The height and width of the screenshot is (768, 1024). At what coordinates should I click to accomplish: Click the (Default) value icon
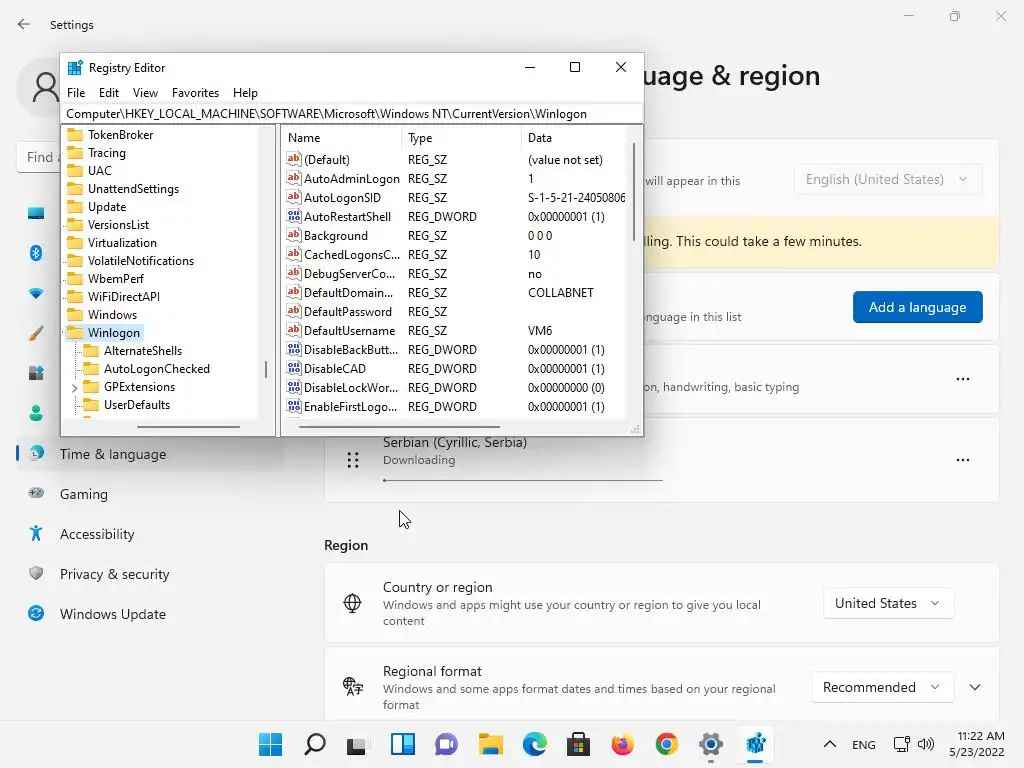click(x=294, y=159)
